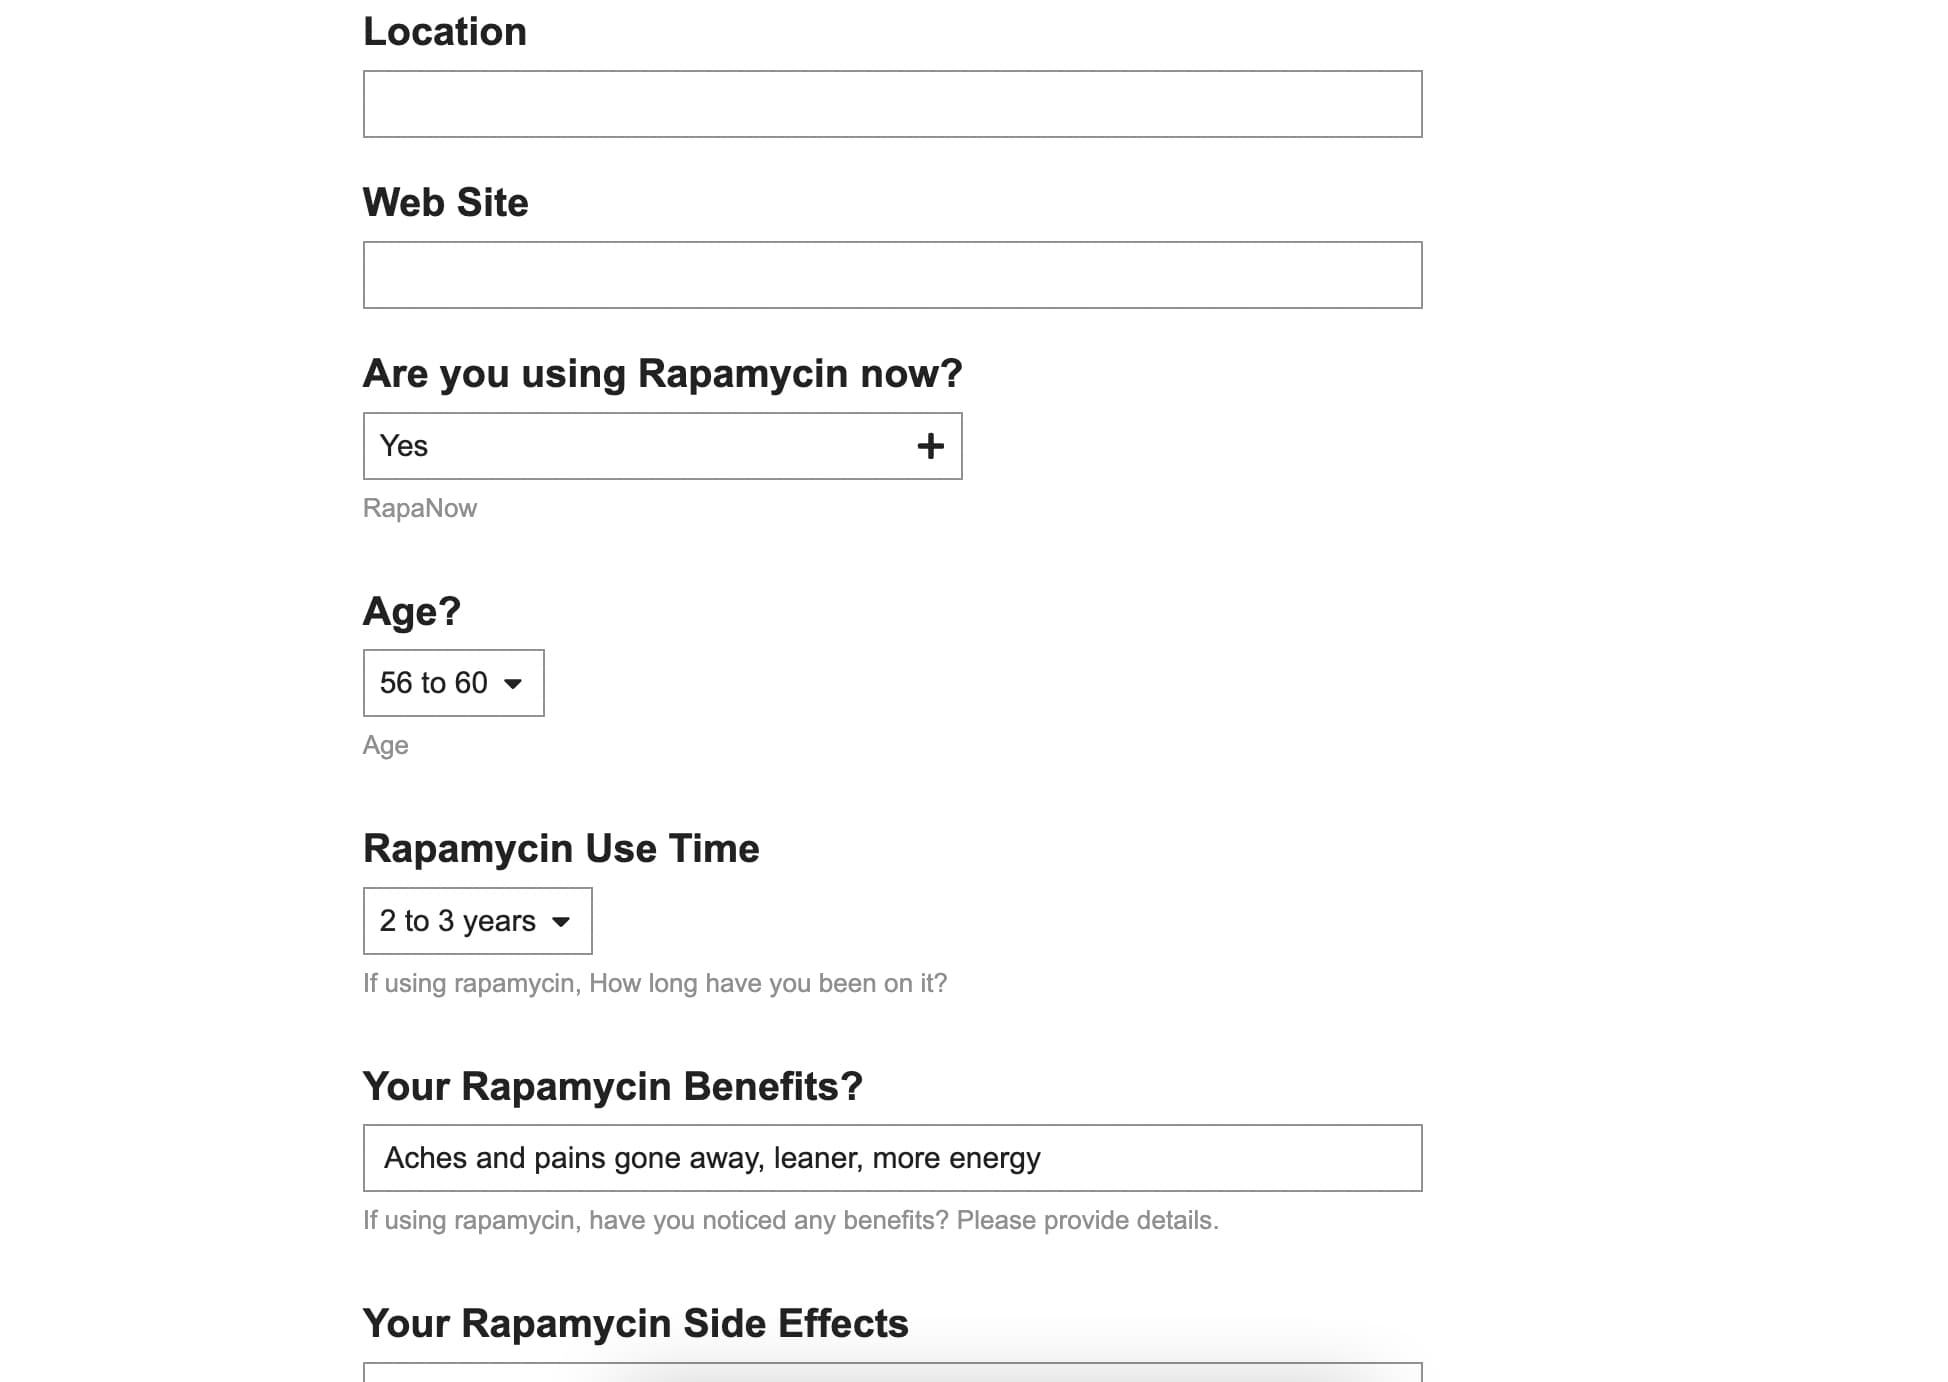Click the 'Web Site' field label
Image resolution: width=1948 pixels, height=1382 pixels.
pyautogui.click(x=445, y=203)
